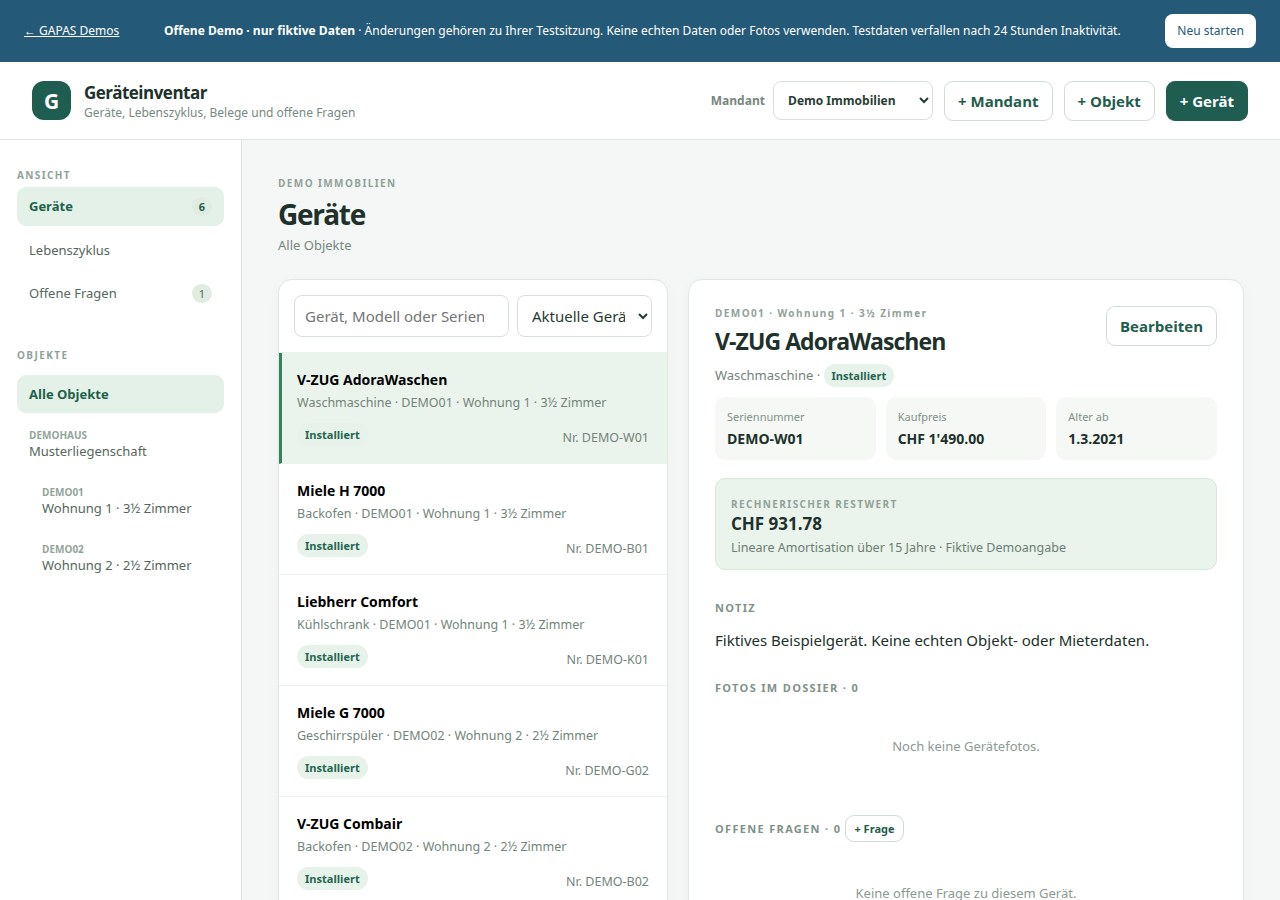Click the note text Fiktives Beispielgerät
This screenshot has width=1280, height=900.
pyautogui.click(x=932, y=641)
